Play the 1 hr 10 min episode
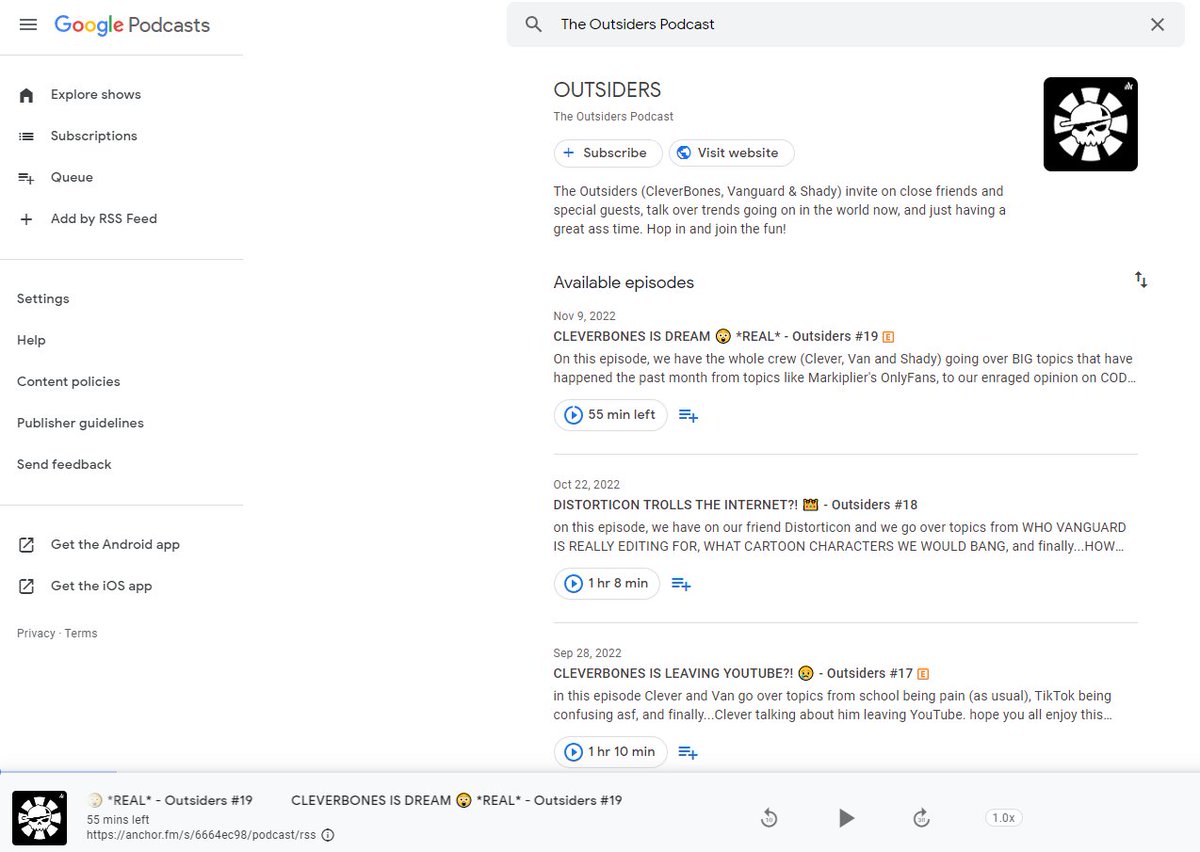 [x=610, y=751]
